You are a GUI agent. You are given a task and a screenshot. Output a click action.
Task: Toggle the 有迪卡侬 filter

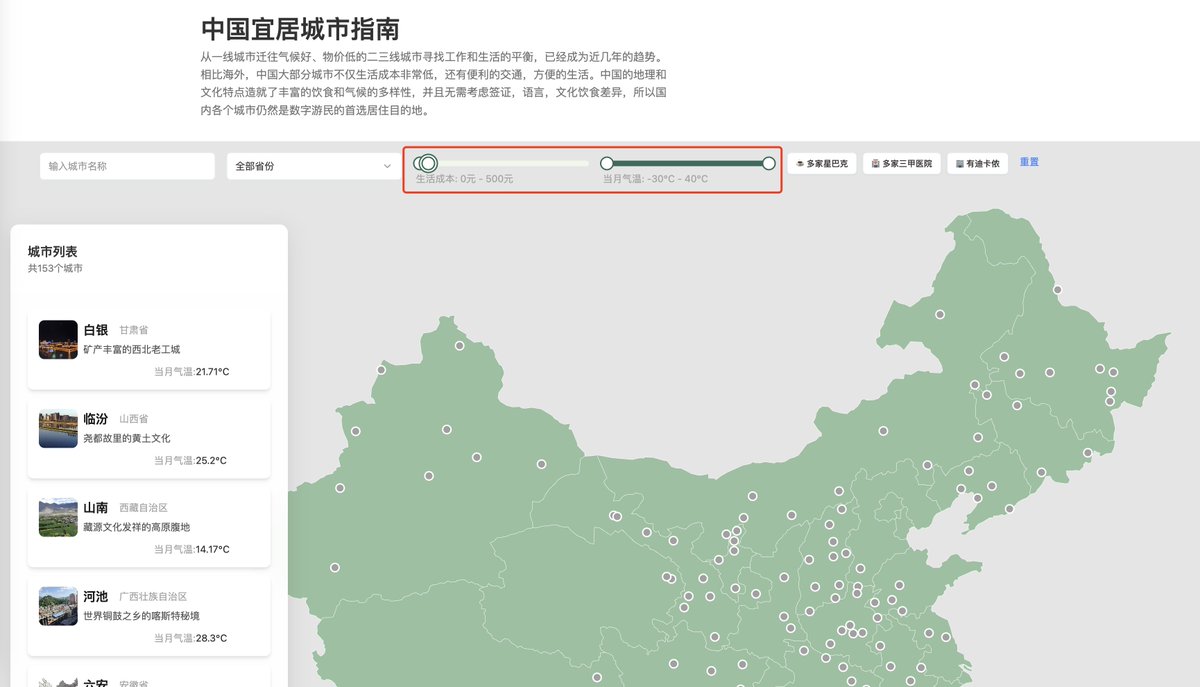[977, 163]
